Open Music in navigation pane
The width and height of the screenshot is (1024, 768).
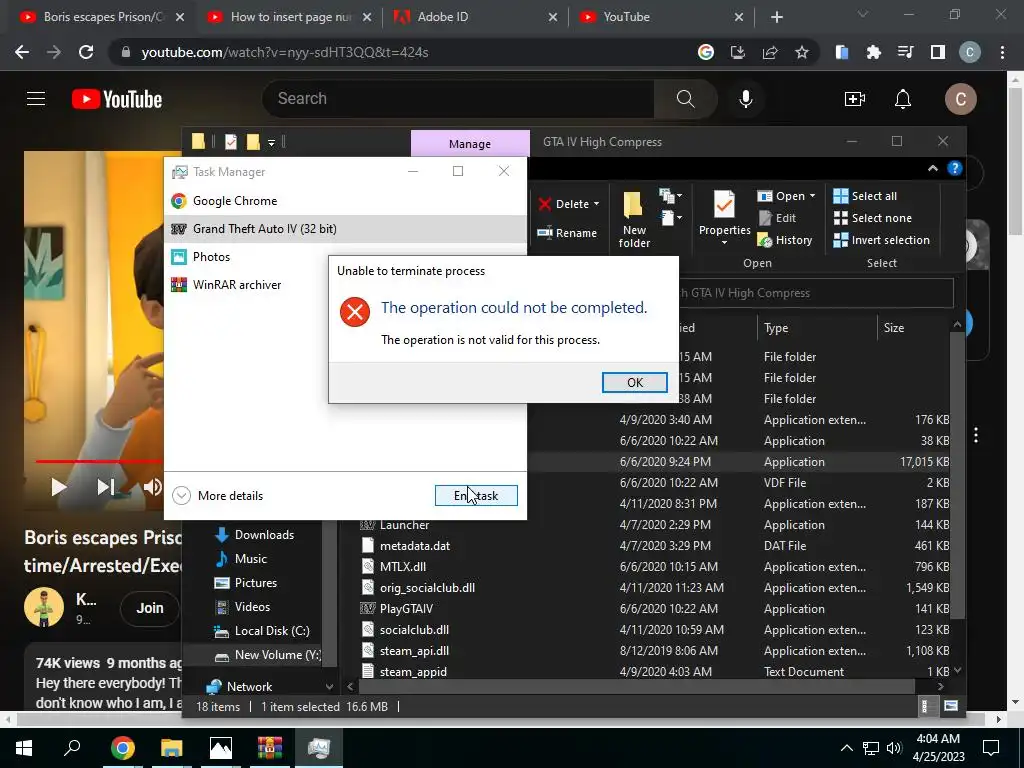(x=241, y=559)
